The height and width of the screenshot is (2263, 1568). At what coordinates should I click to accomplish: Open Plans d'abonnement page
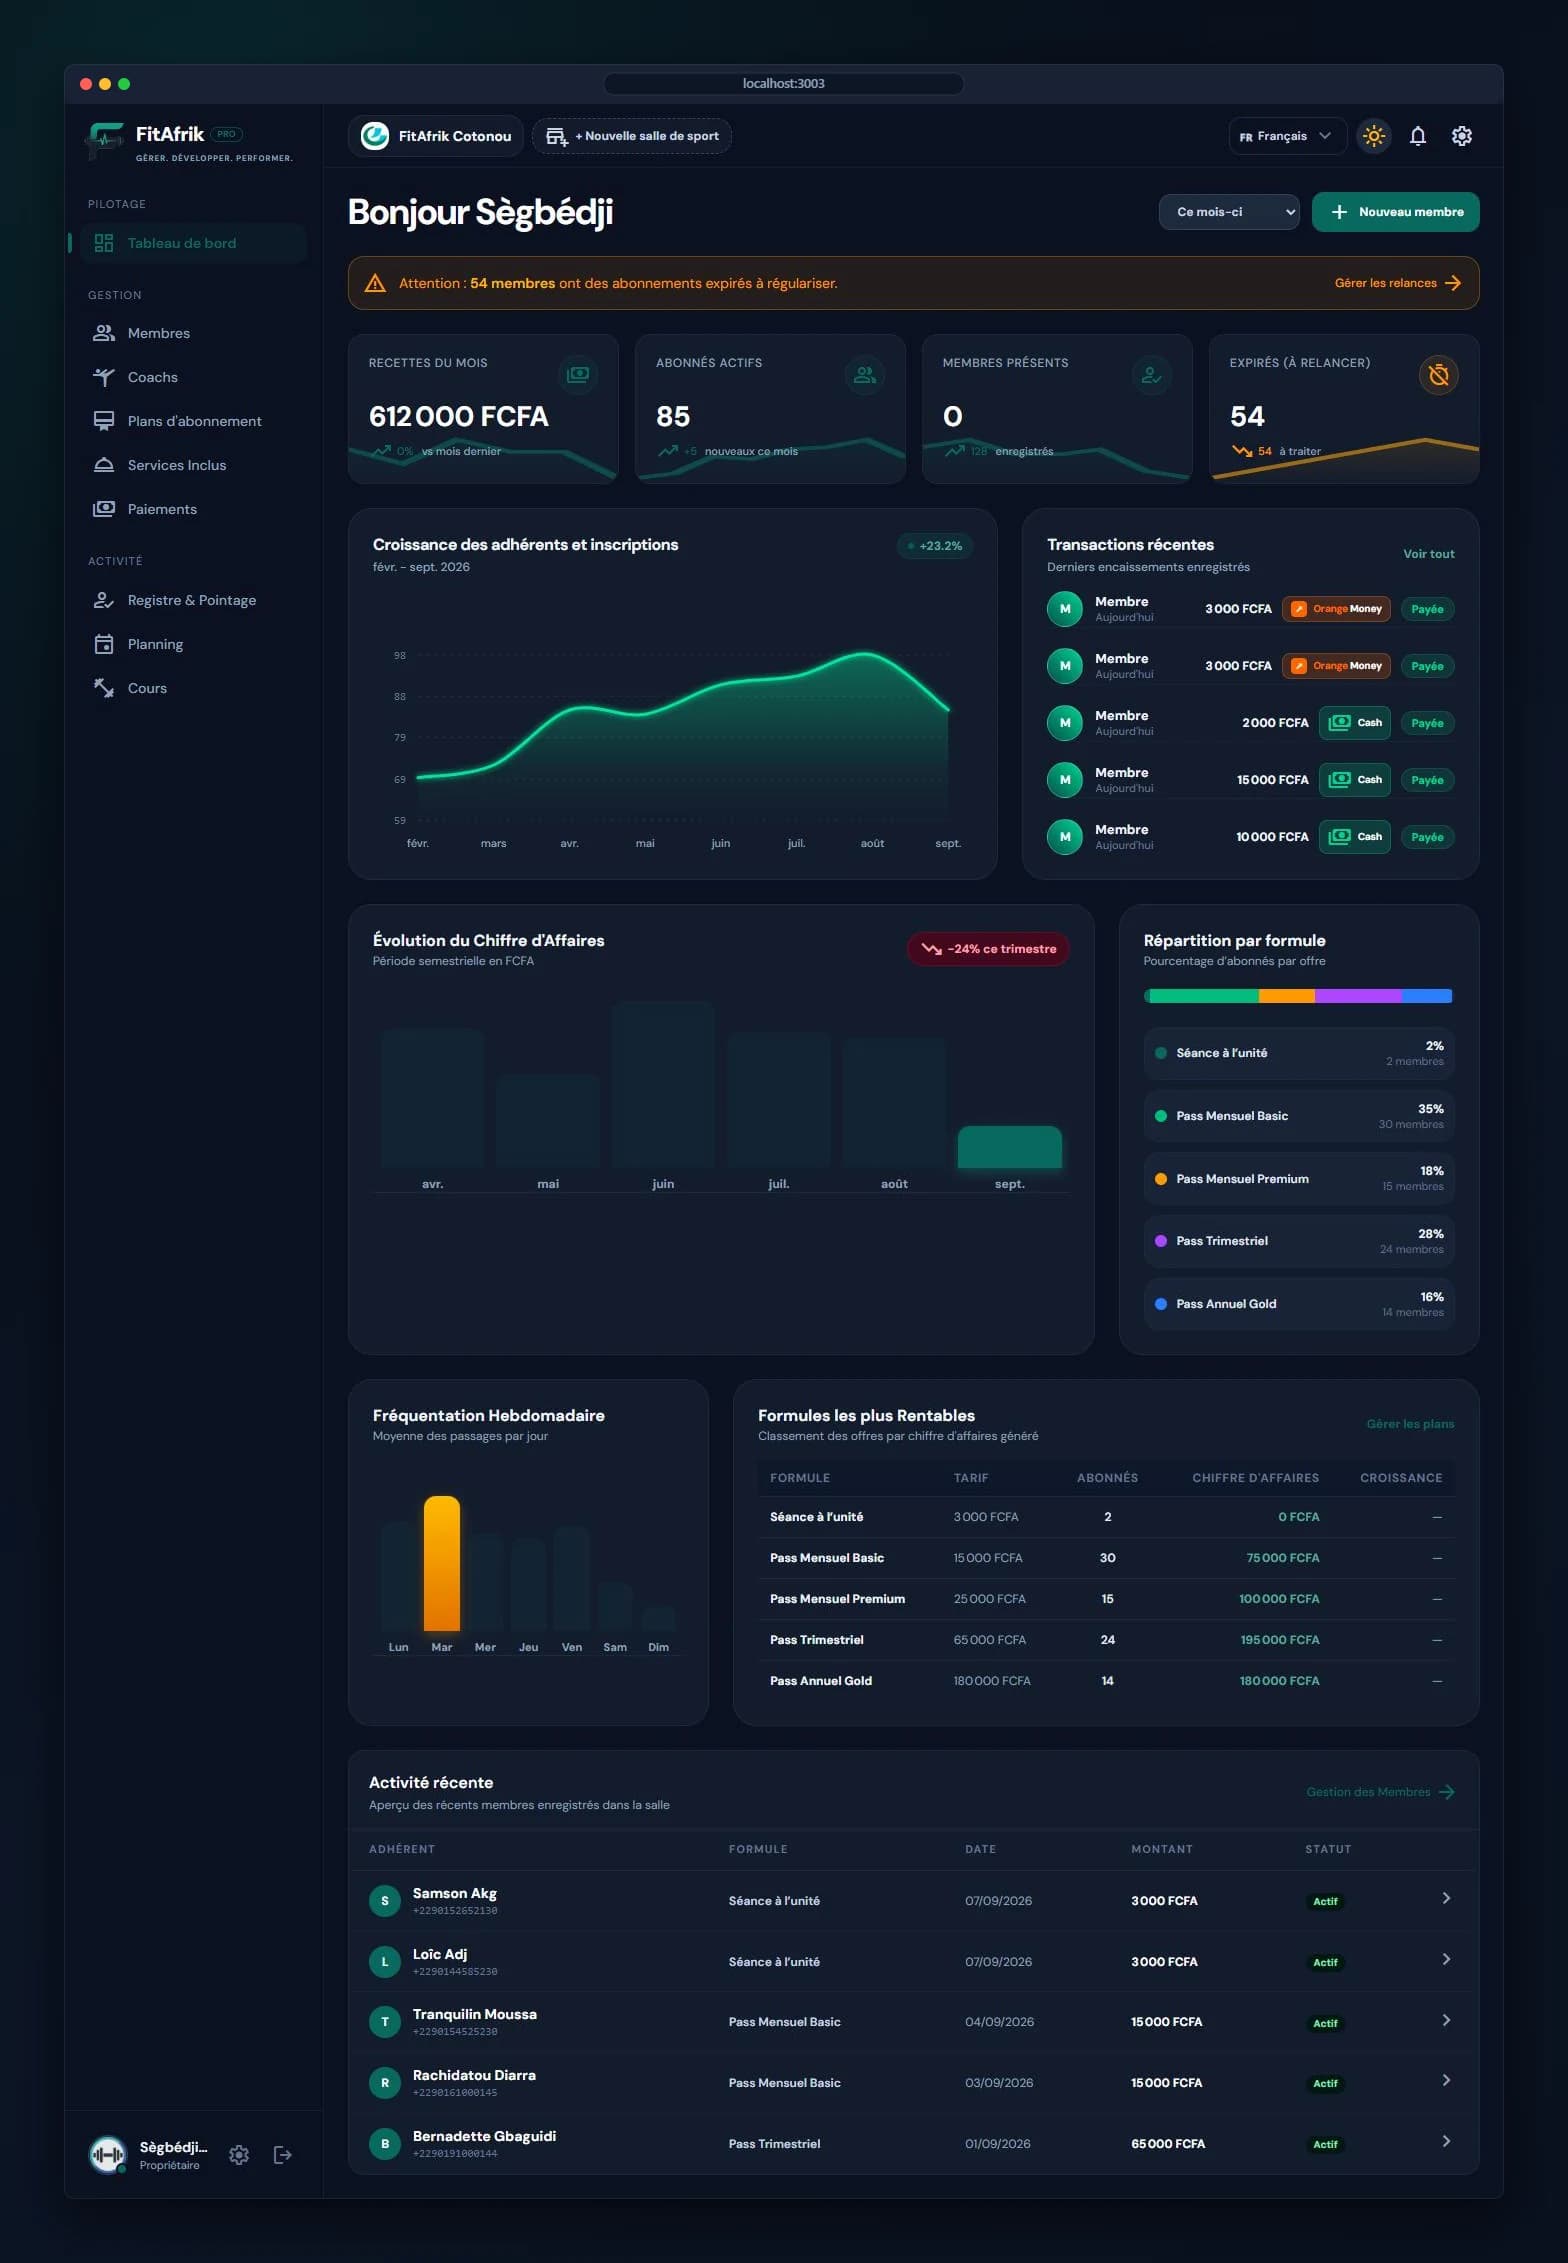point(193,421)
